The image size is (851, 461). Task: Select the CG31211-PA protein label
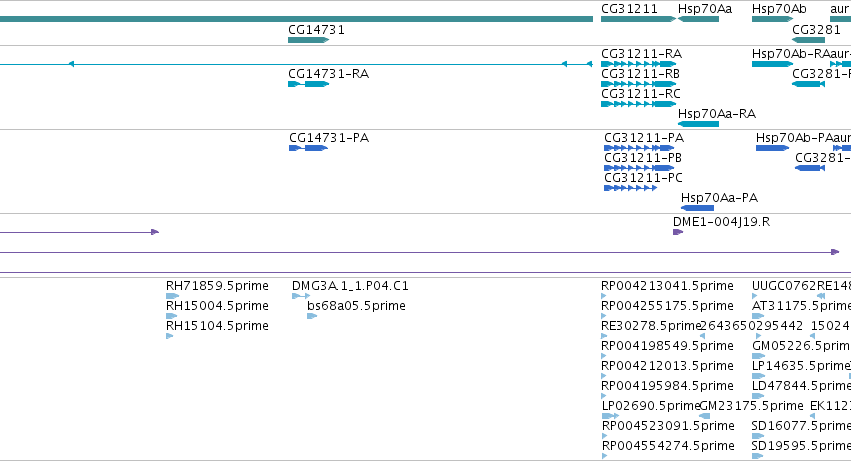coord(644,138)
